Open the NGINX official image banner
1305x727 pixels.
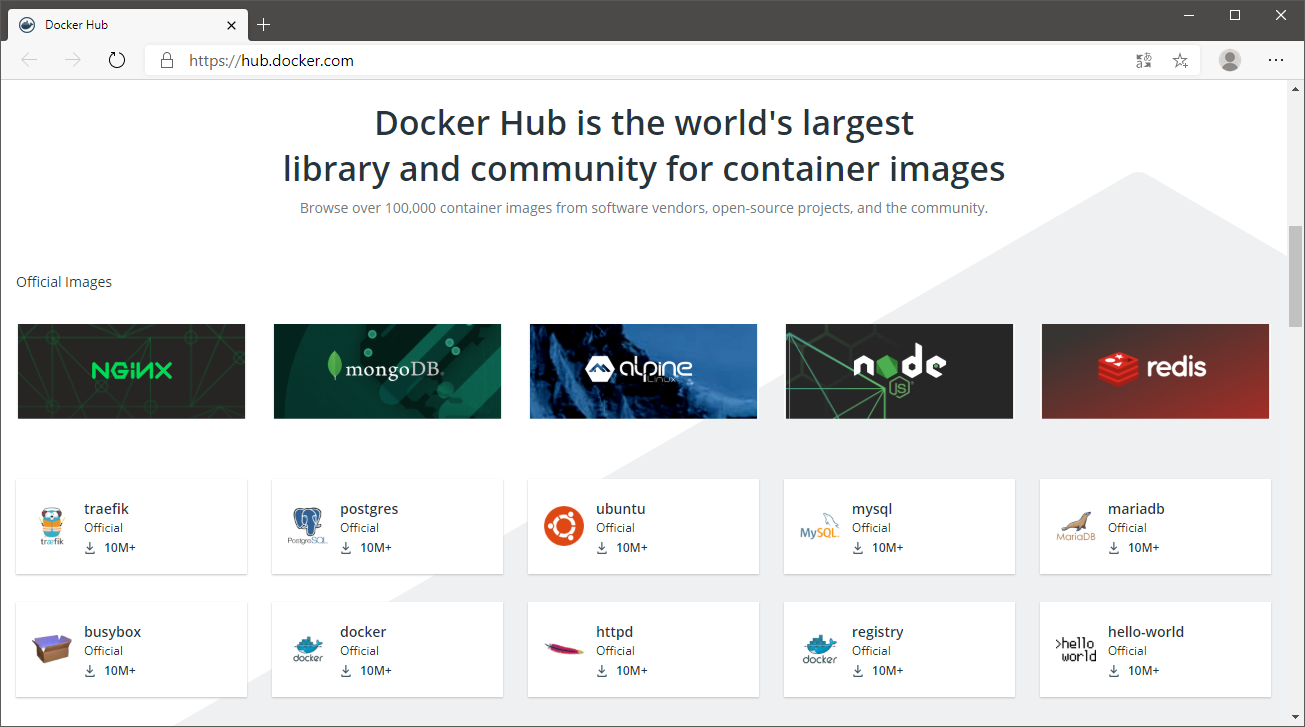pos(131,371)
